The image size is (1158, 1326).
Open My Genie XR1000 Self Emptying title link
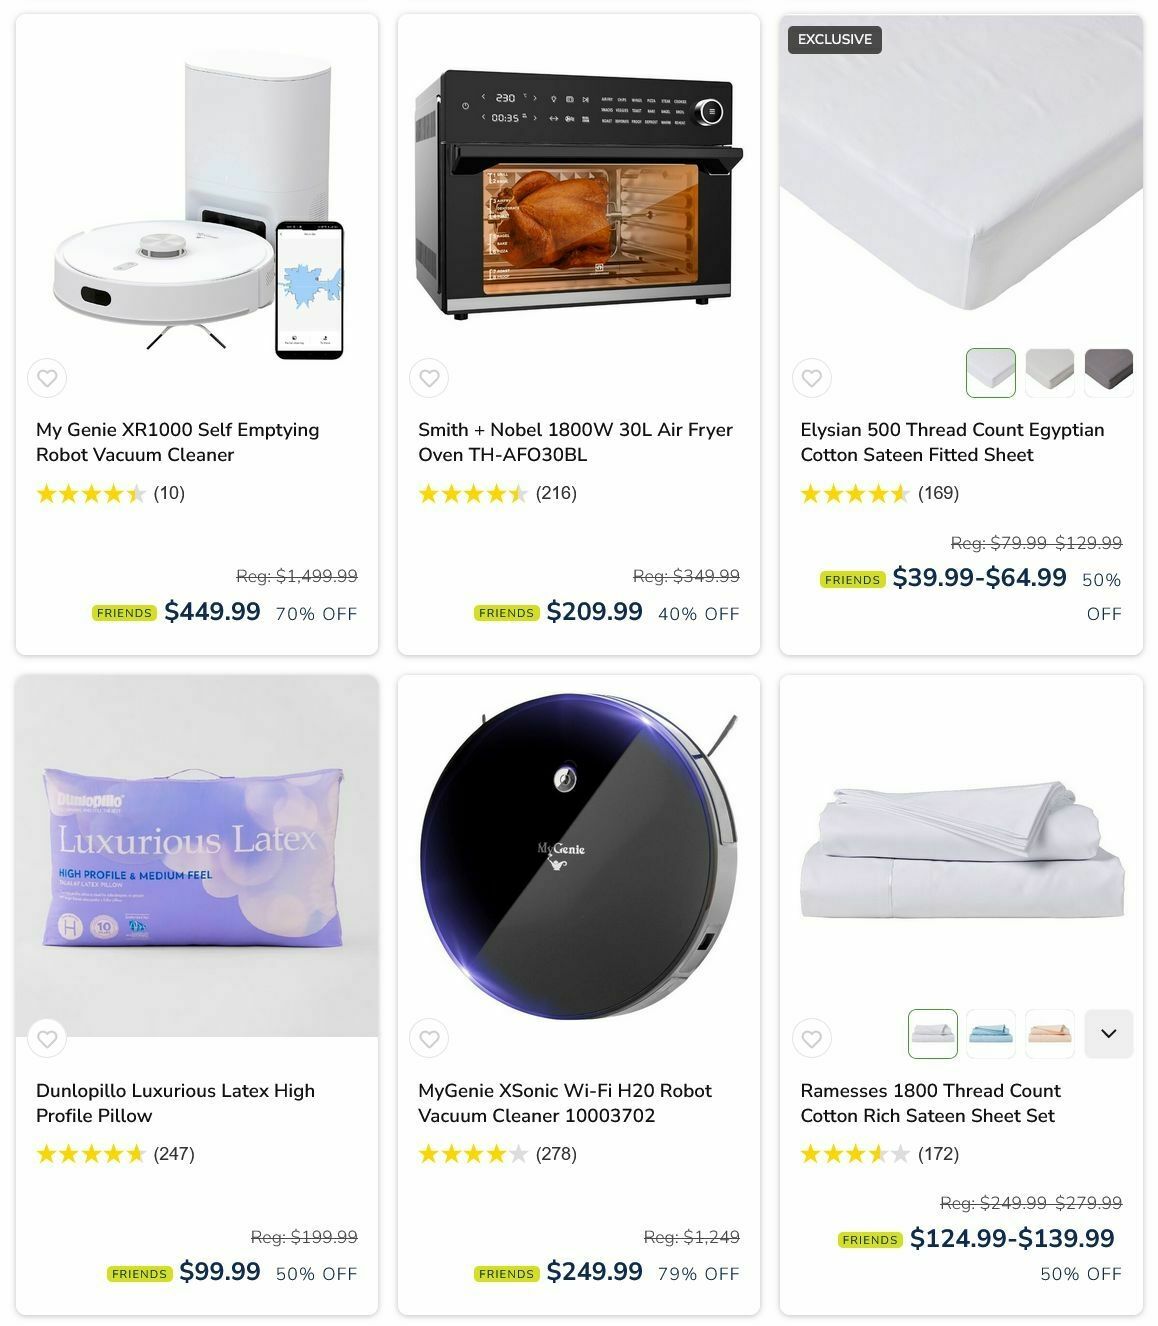pyautogui.click(x=178, y=442)
